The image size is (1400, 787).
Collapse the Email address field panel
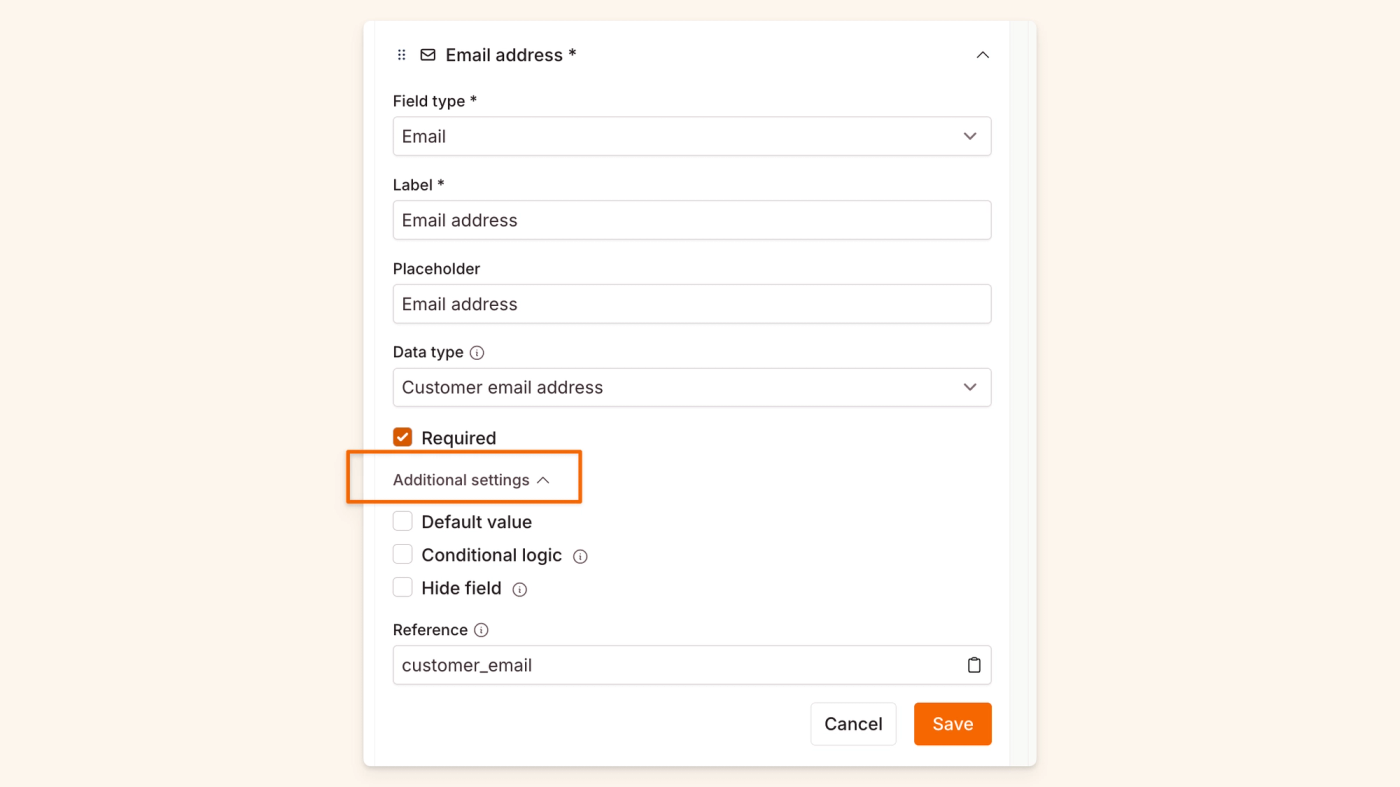click(x=982, y=55)
